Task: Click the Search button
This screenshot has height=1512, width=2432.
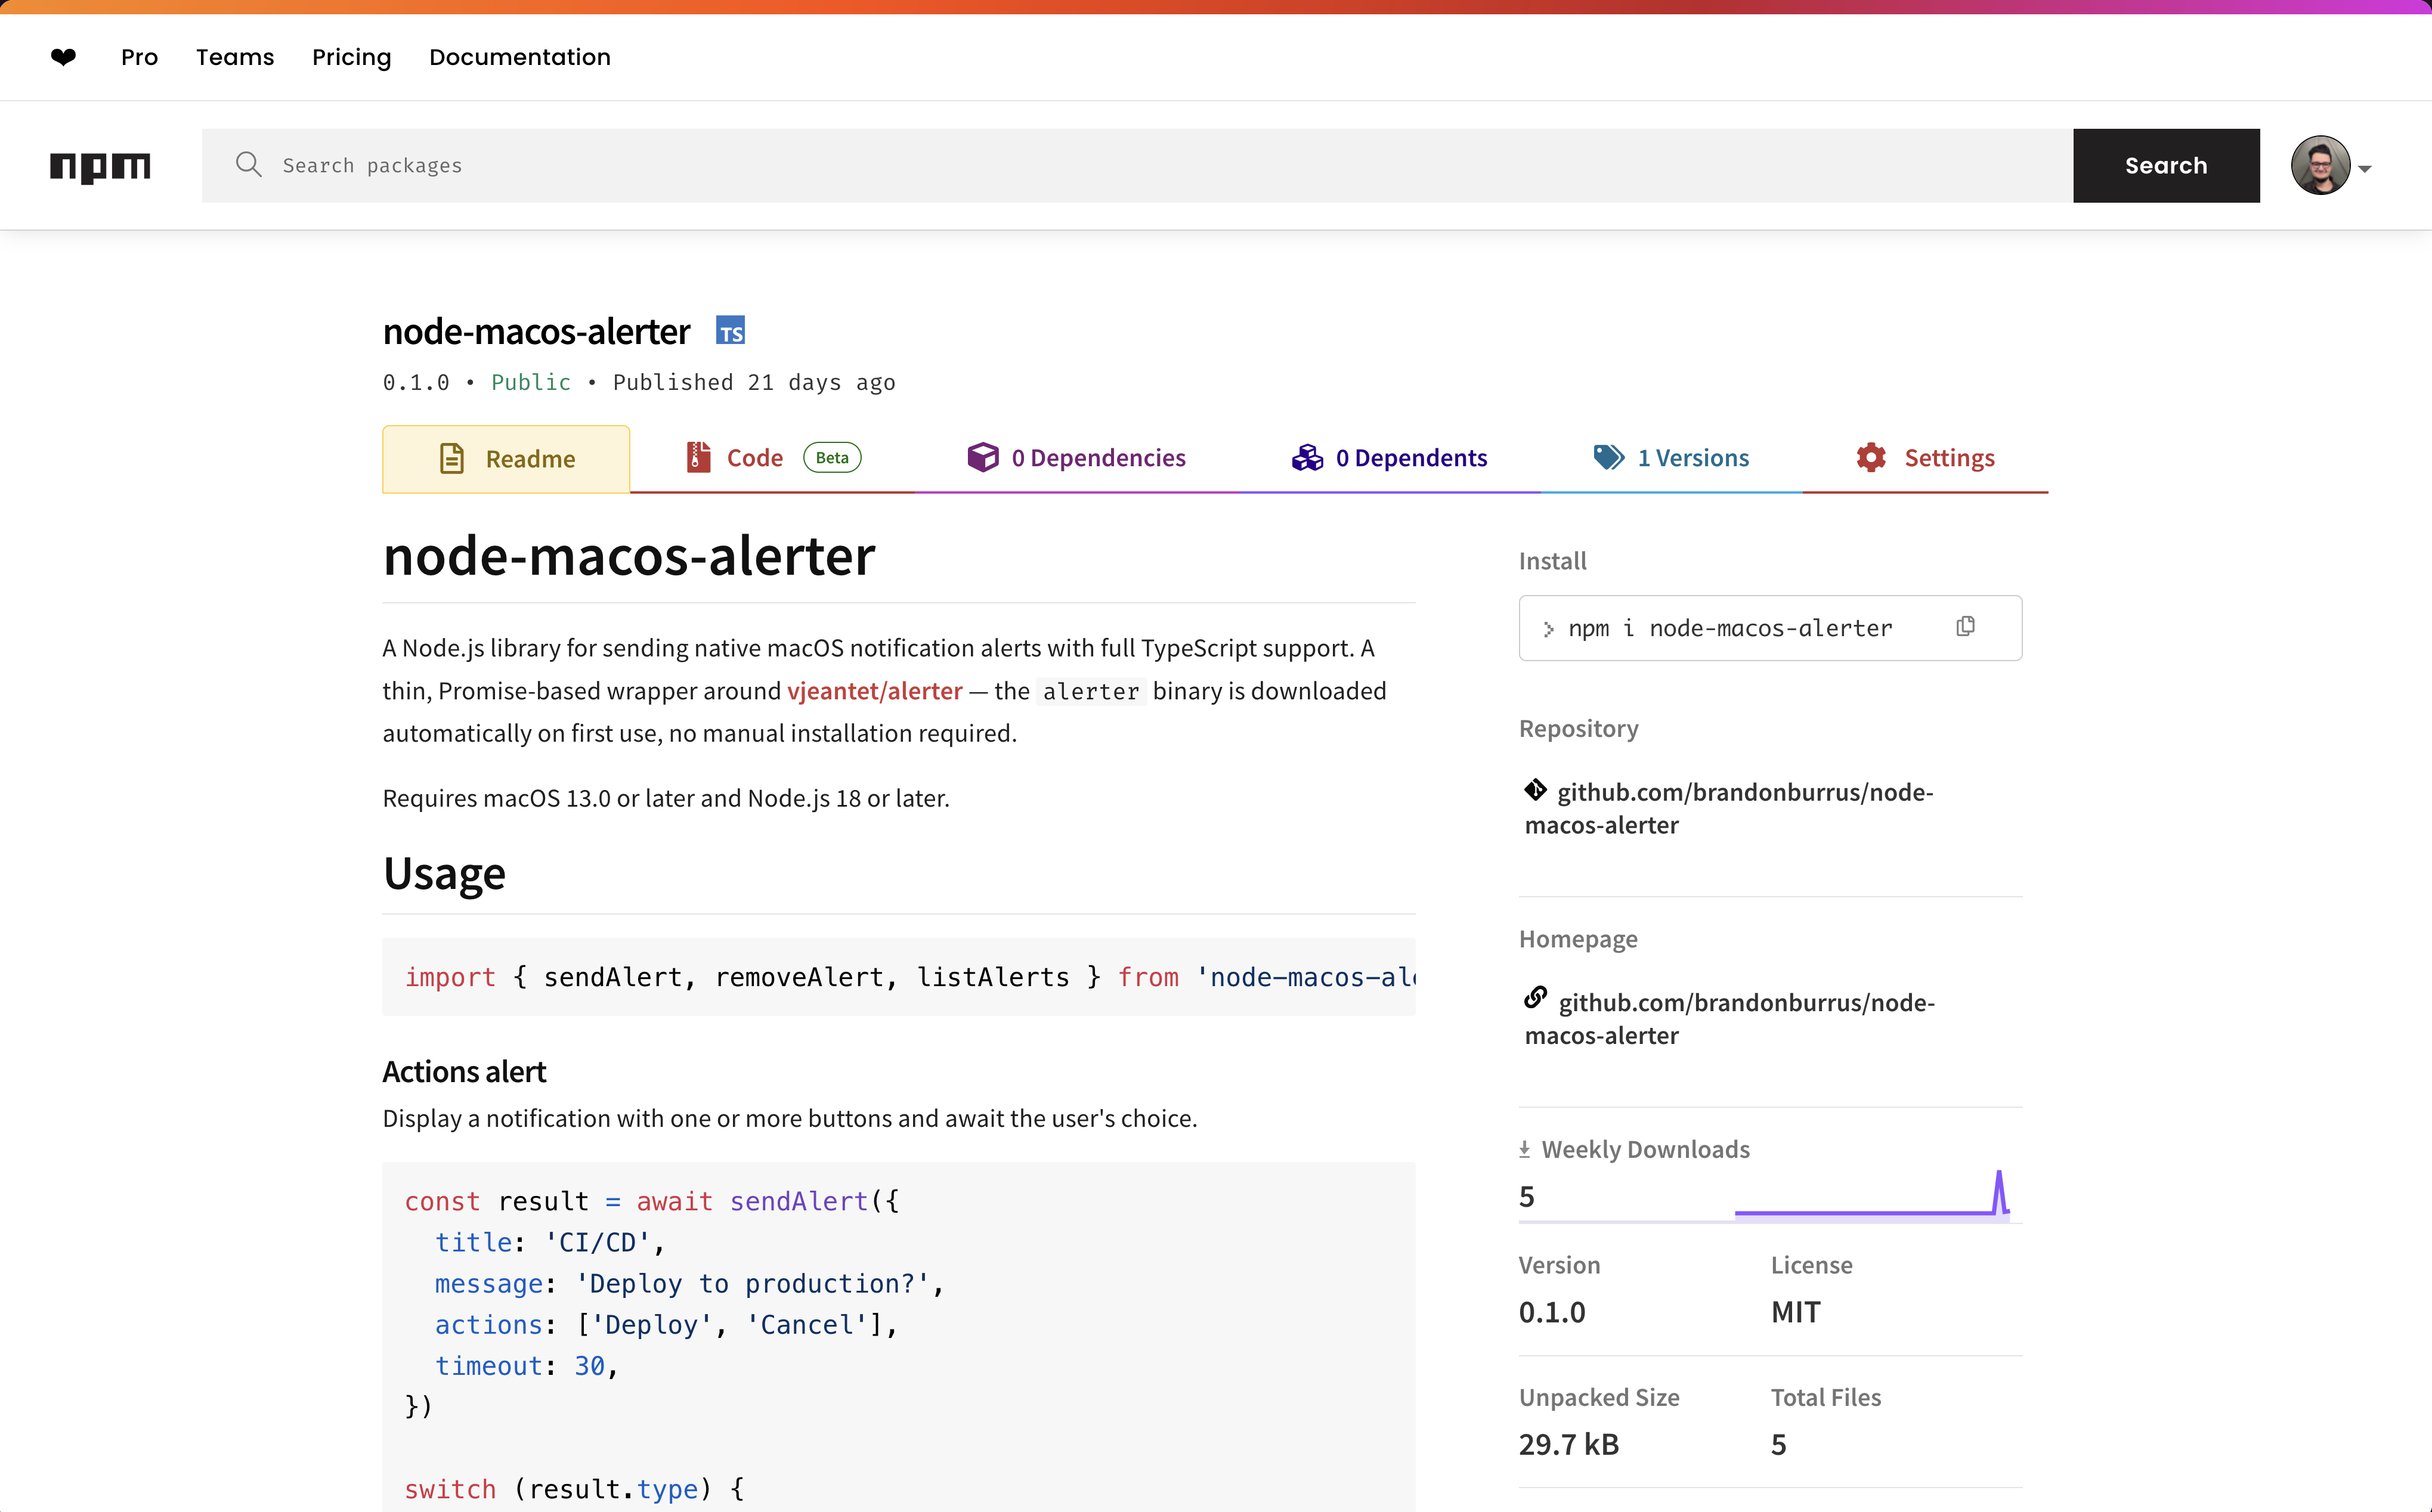Action: [2165, 165]
